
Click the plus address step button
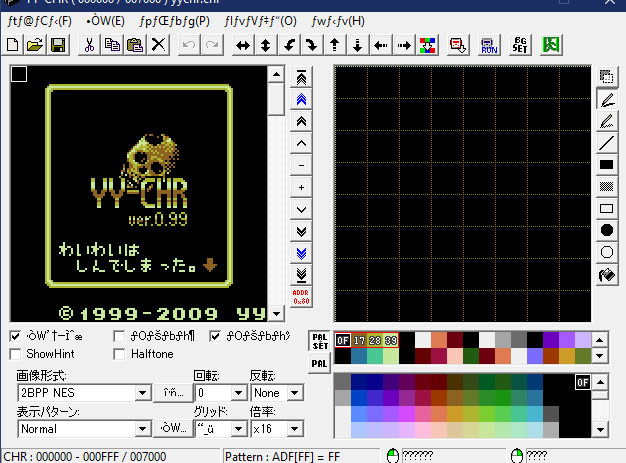(301, 187)
